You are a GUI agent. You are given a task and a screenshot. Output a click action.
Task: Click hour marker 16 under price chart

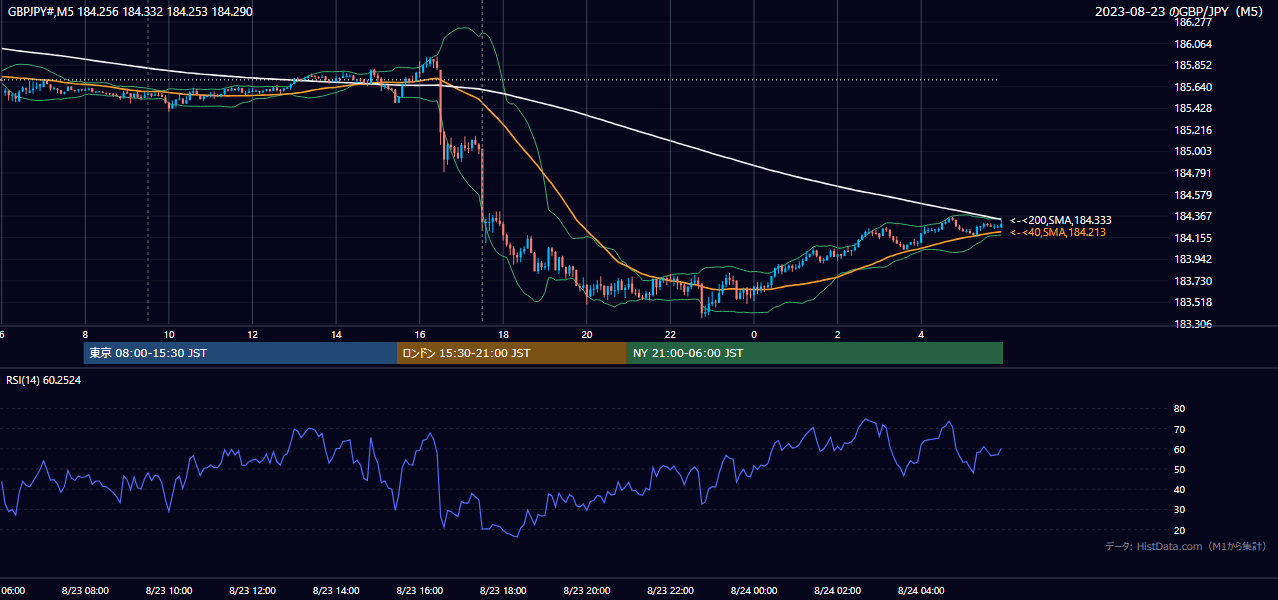pos(420,334)
